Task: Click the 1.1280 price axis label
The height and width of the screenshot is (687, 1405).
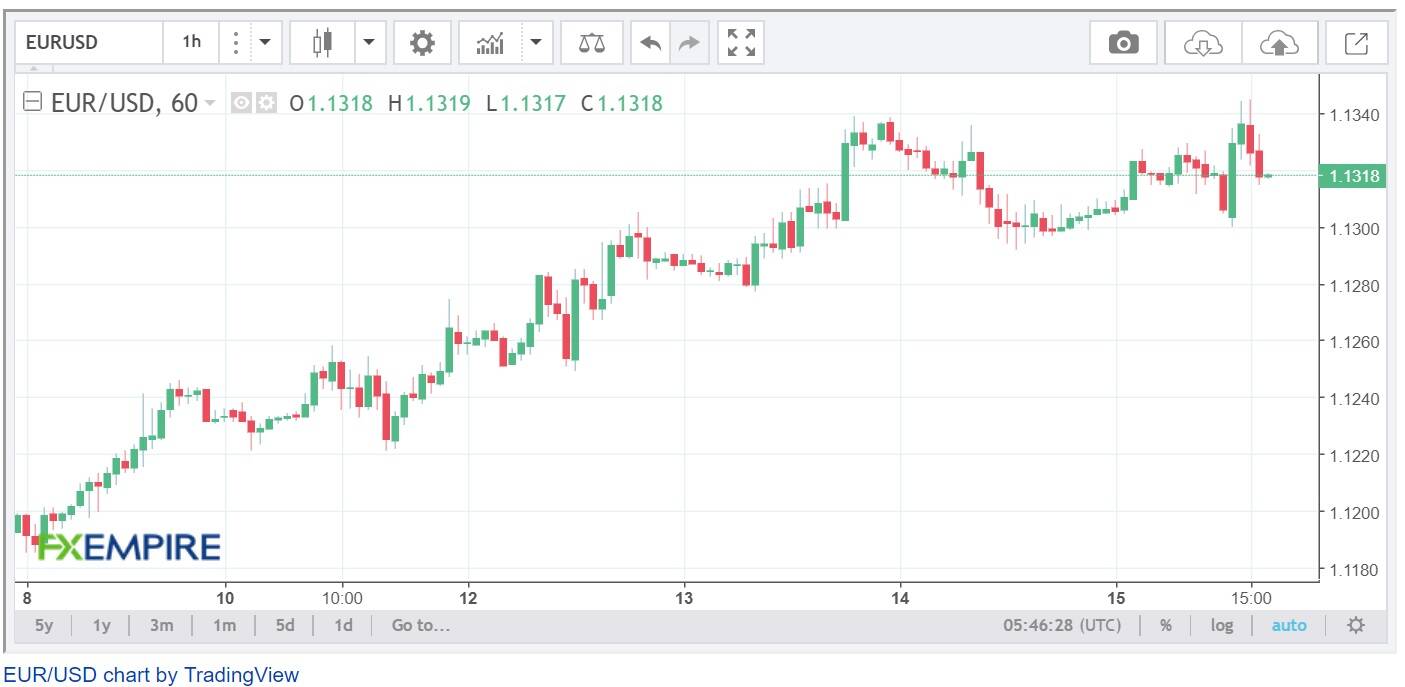Action: click(1354, 286)
